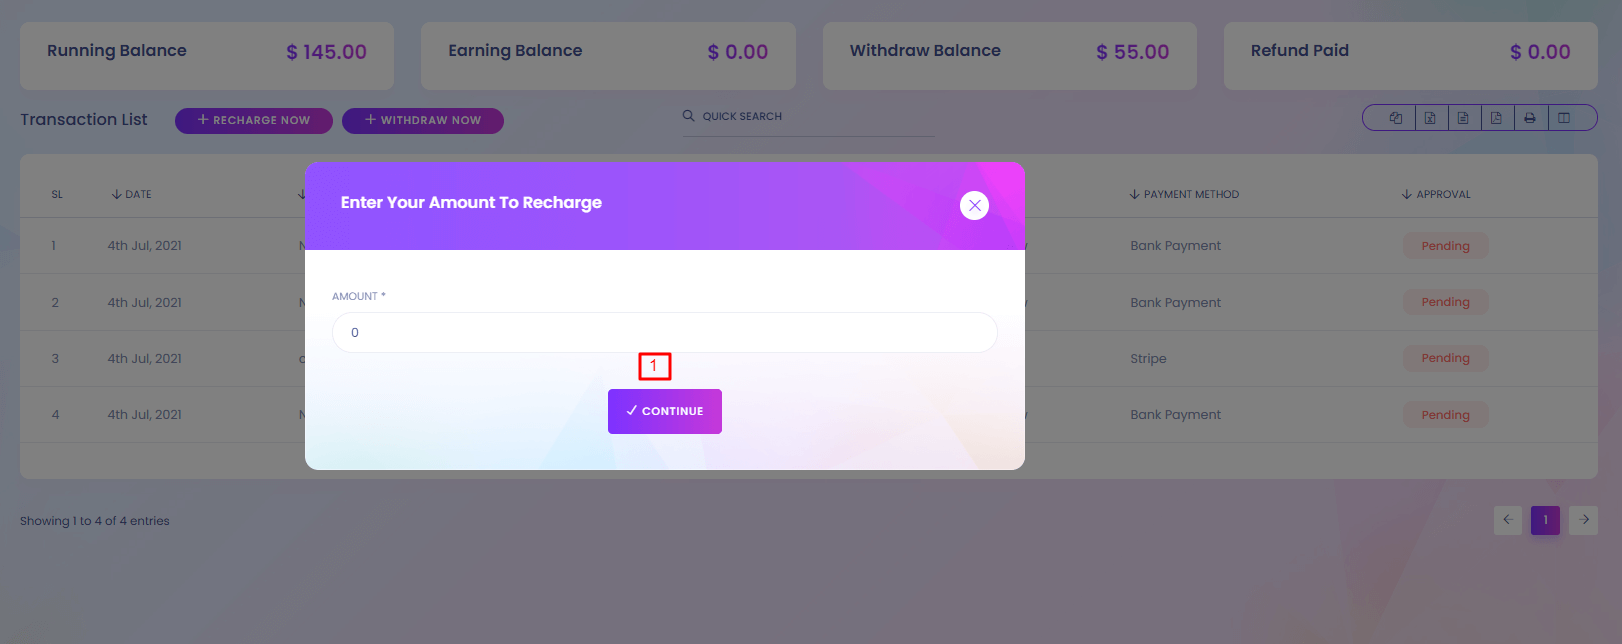This screenshot has width=1622, height=644.
Task: Go to the next page arrow
Action: click(x=1583, y=520)
